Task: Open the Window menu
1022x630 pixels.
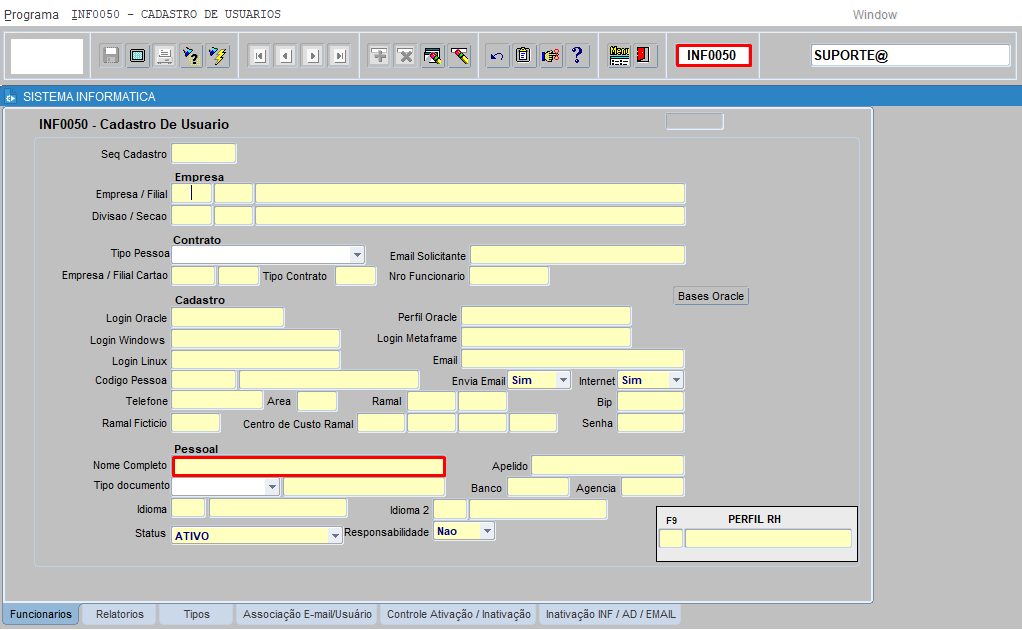Action: [x=875, y=14]
